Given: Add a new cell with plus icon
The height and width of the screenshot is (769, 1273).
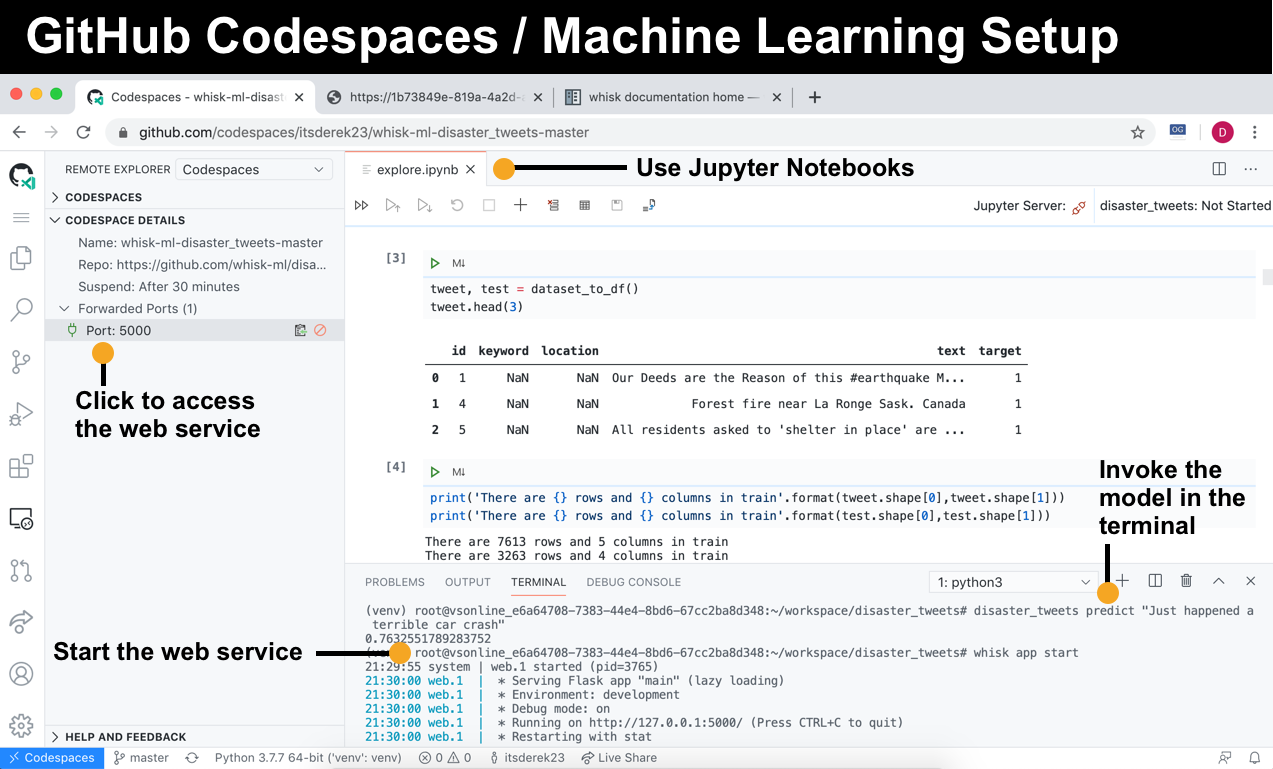Looking at the screenshot, I should (x=520, y=205).
